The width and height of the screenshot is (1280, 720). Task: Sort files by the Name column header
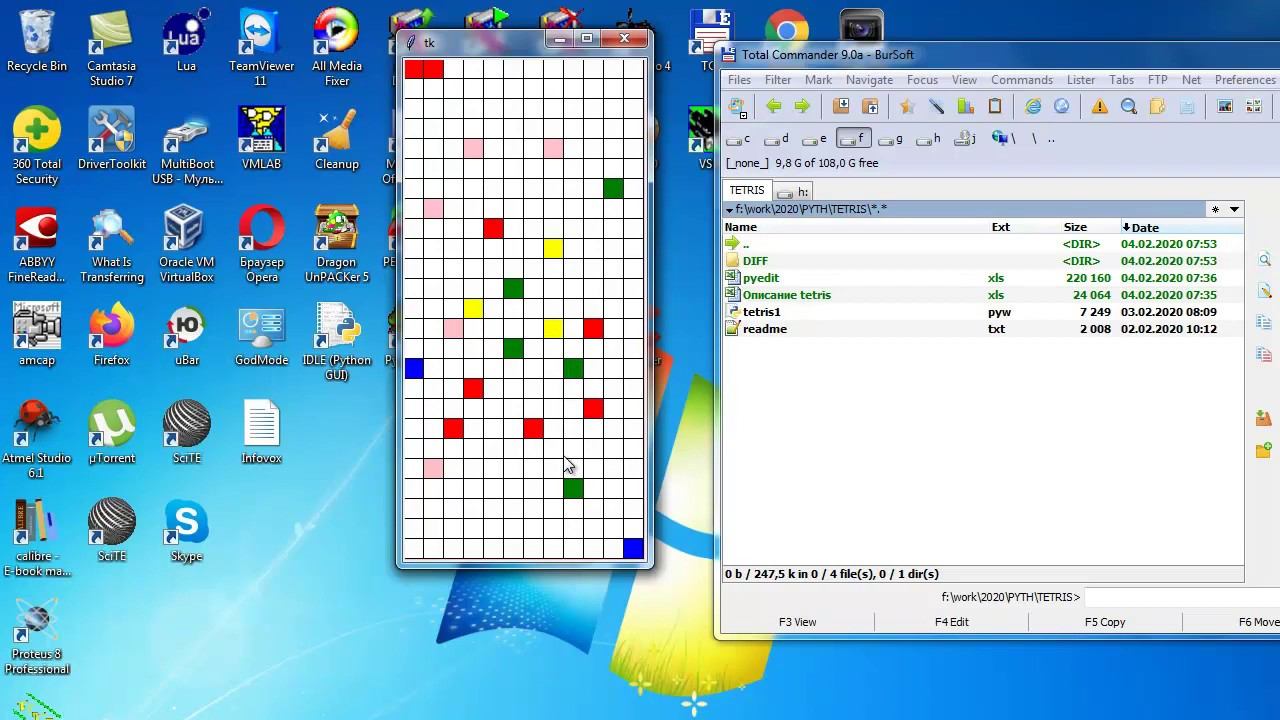pyautogui.click(x=856, y=227)
